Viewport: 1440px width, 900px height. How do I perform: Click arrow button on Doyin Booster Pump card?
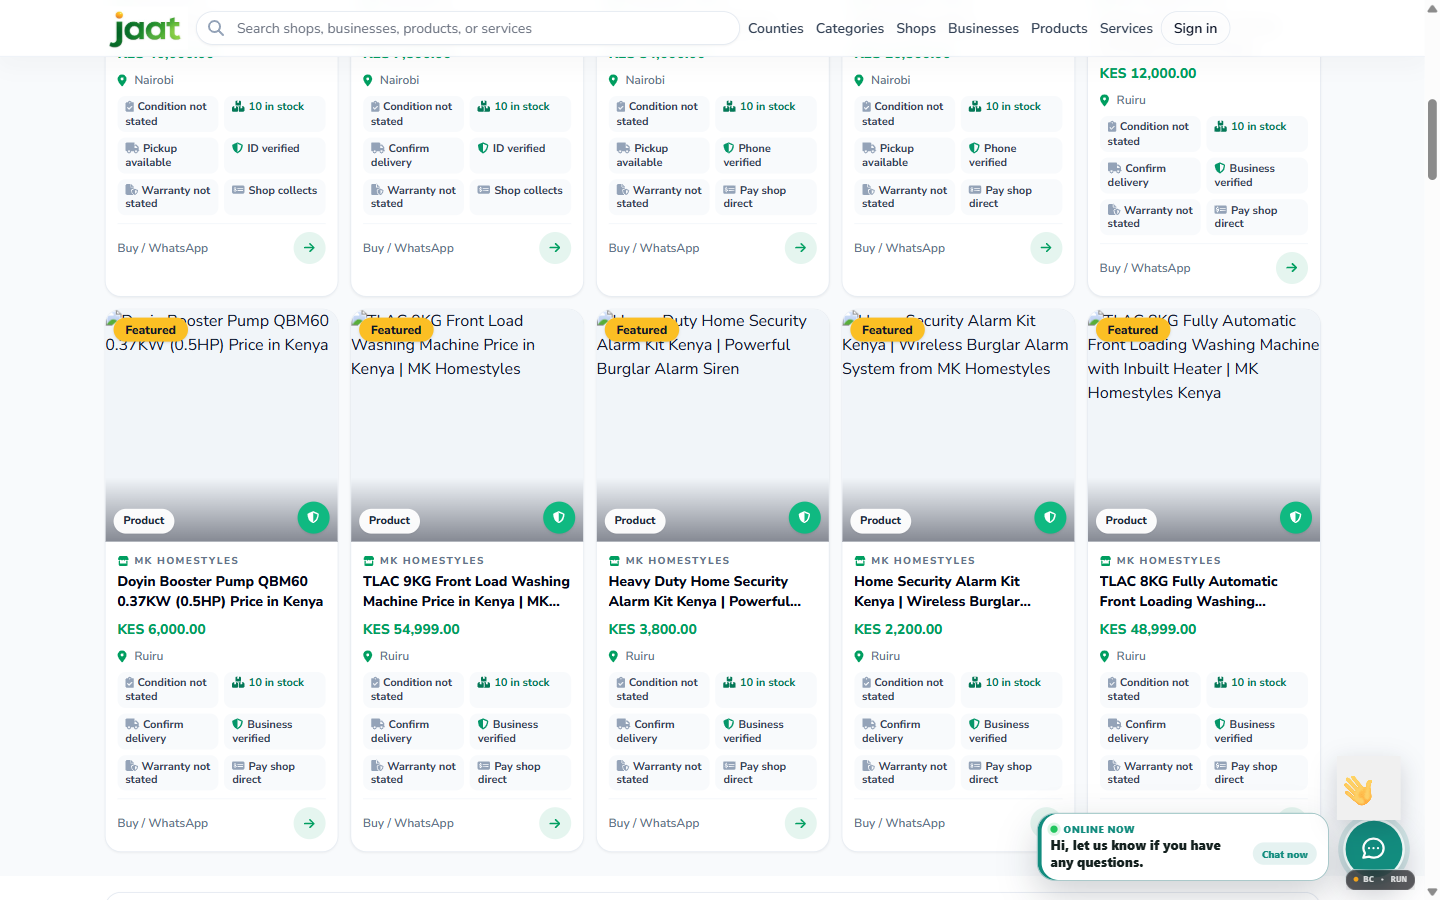(x=309, y=823)
